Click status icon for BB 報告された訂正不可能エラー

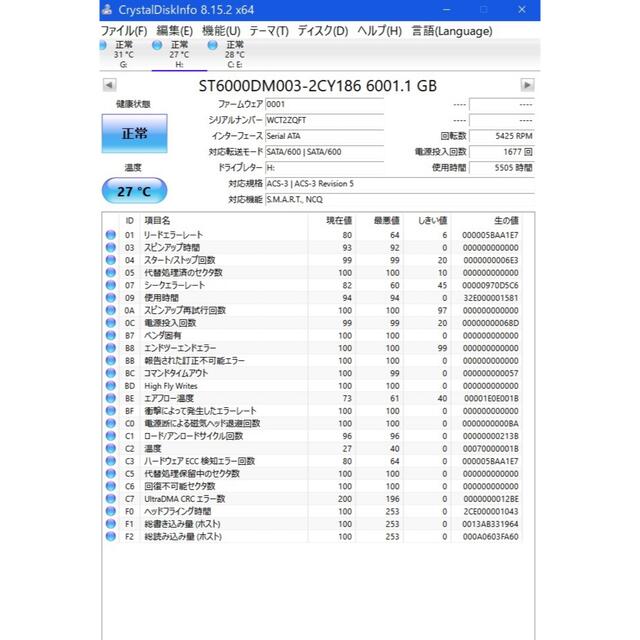click(x=111, y=360)
